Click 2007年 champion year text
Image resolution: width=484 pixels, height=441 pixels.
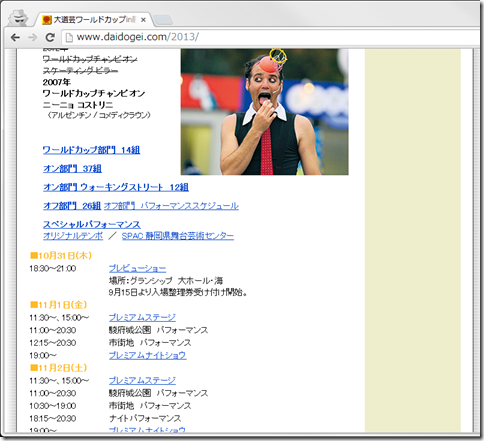(56, 82)
